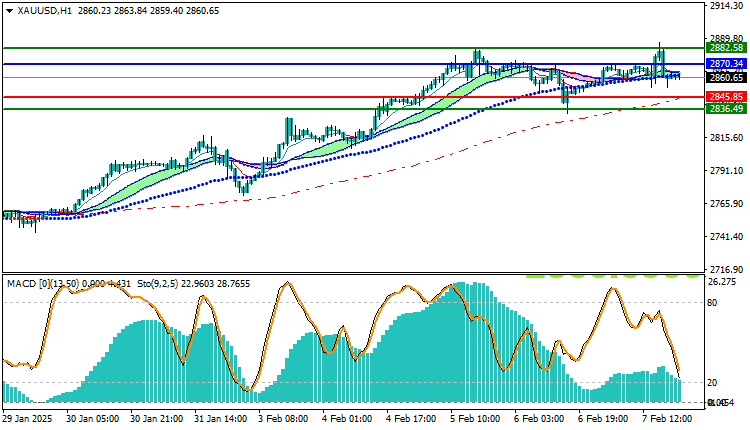Click the 2716.90 price scale value
The image size is (750, 430).
[x=727, y=269]
